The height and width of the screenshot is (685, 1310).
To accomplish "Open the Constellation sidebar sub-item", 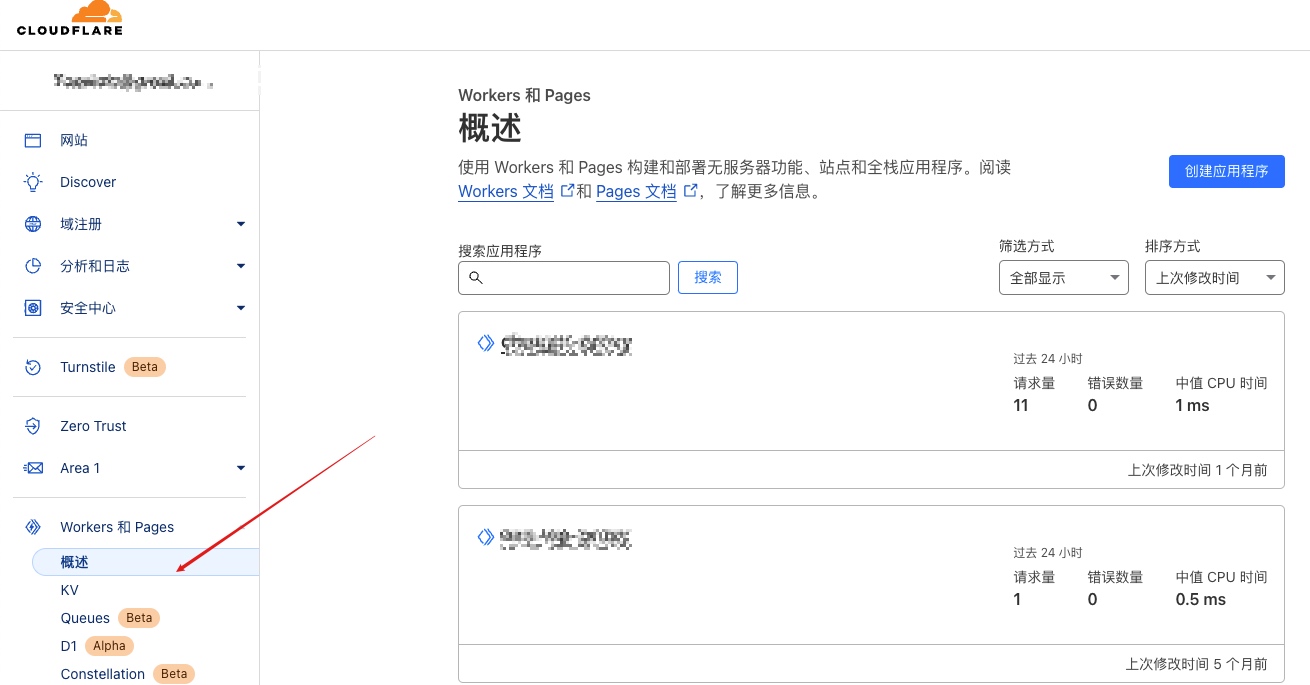I will pyautogui.click(x=102, y=674).
